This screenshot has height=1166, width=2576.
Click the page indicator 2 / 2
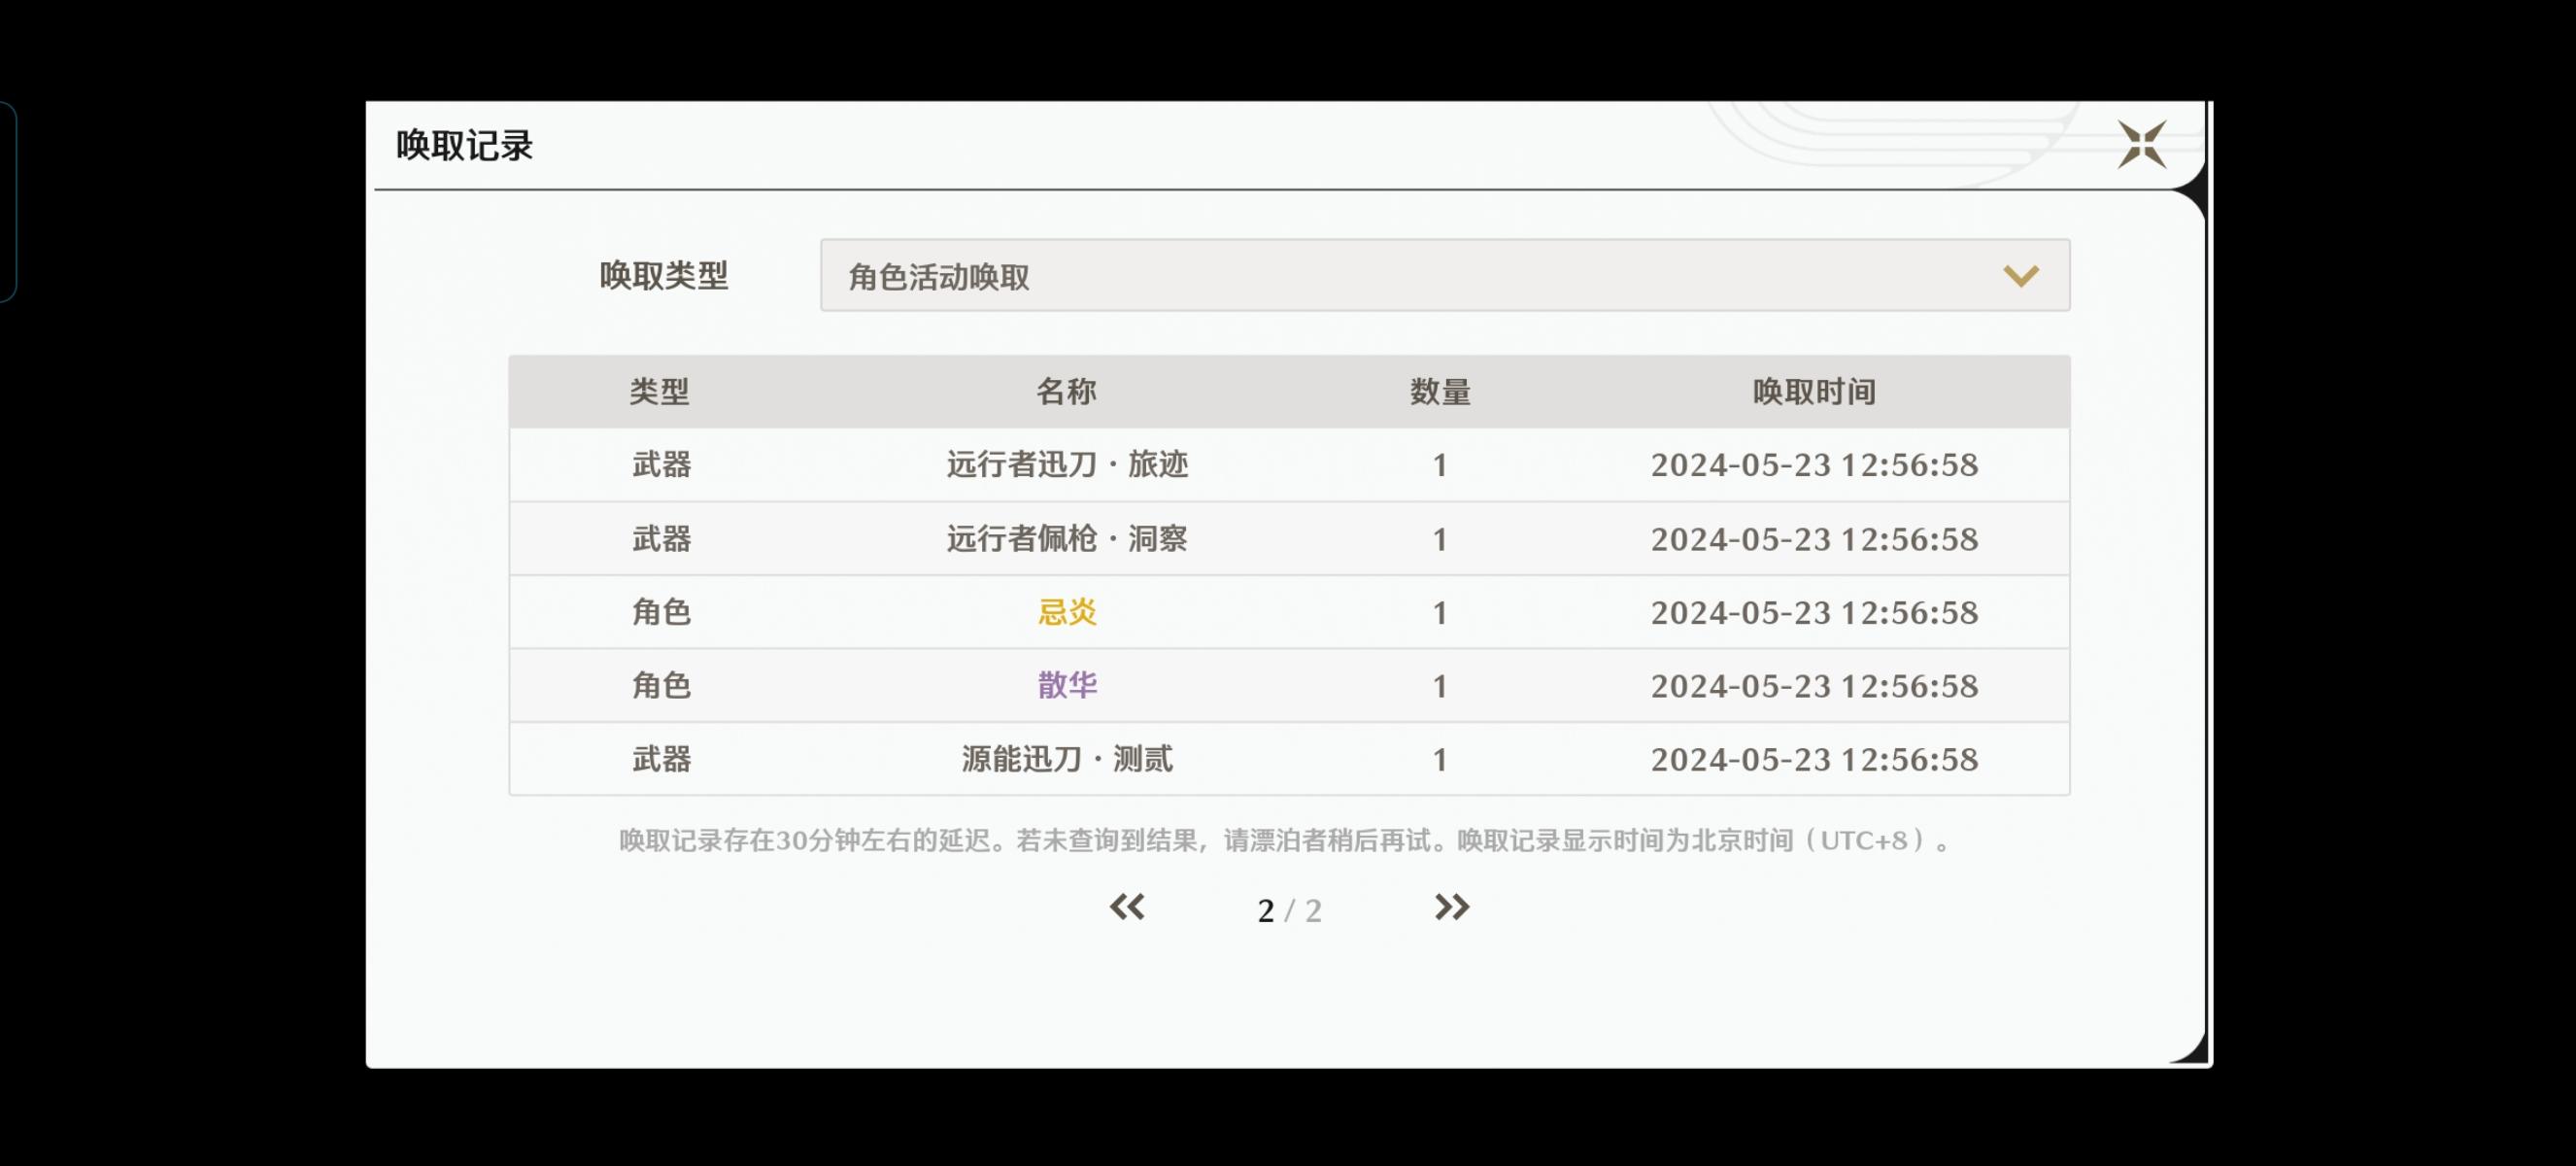[1289, 910]
